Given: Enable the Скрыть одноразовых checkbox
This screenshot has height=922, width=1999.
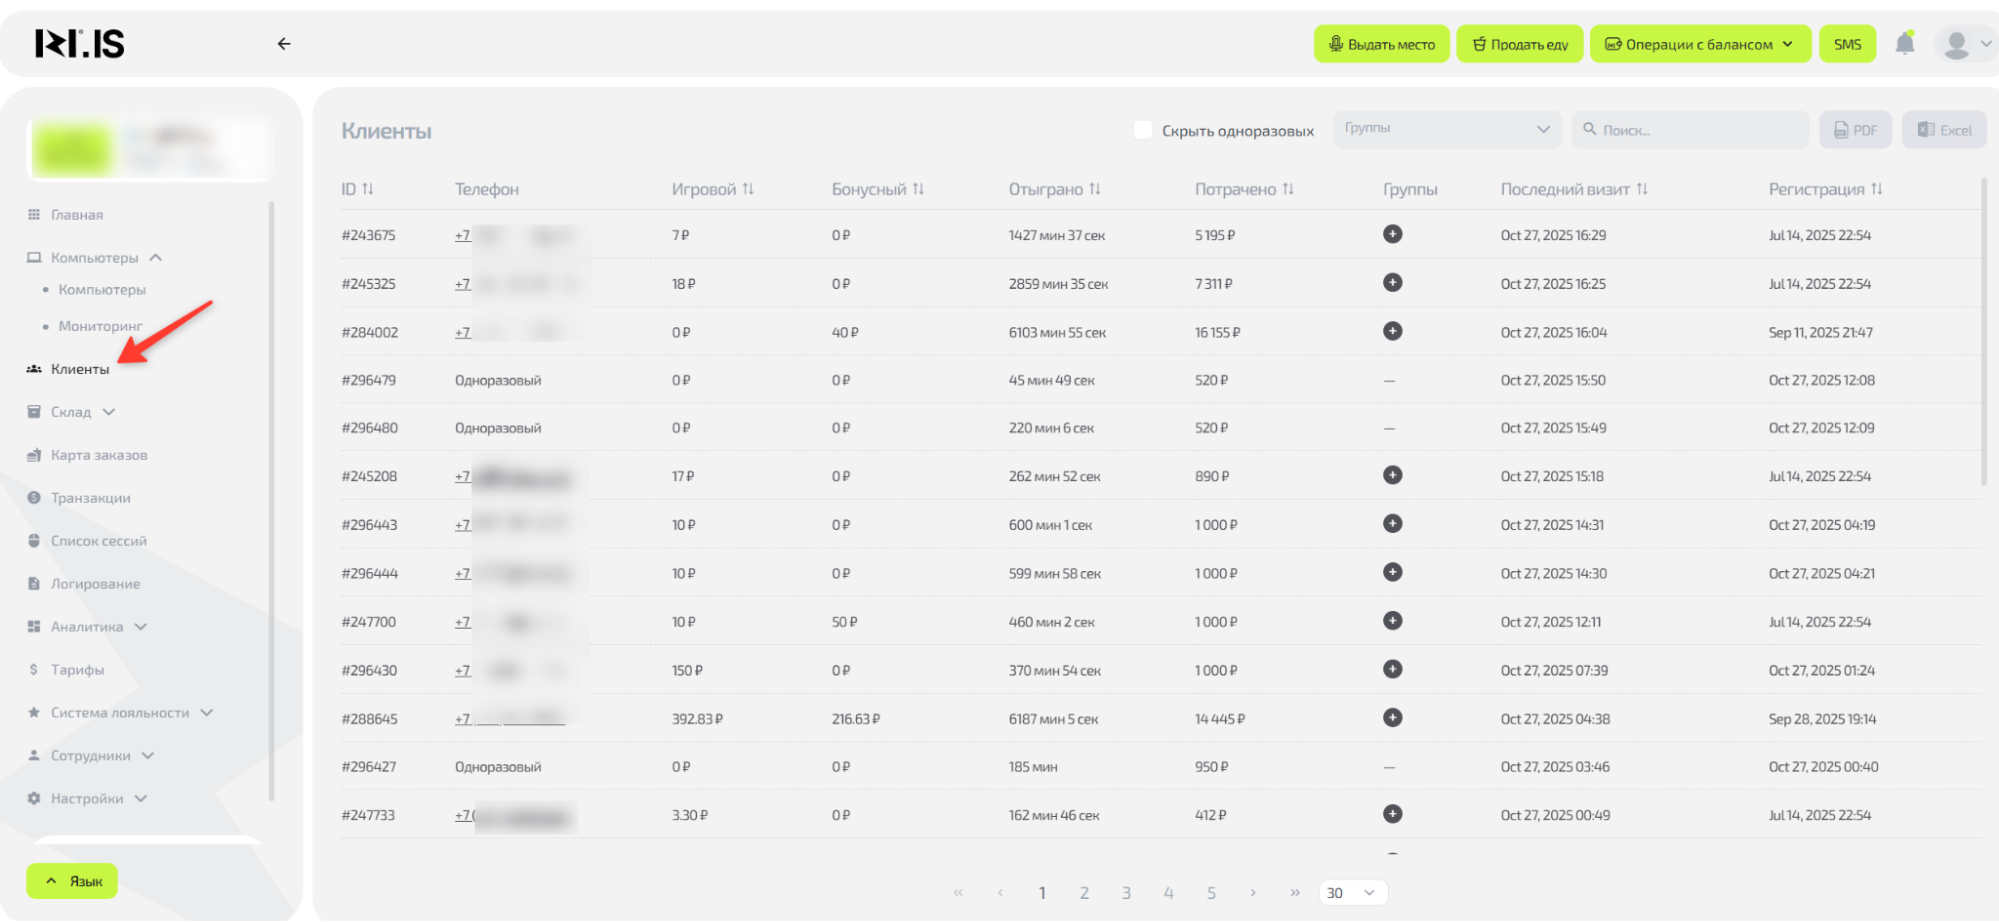Looking at the screenshot, I should tap(1143, 130).
